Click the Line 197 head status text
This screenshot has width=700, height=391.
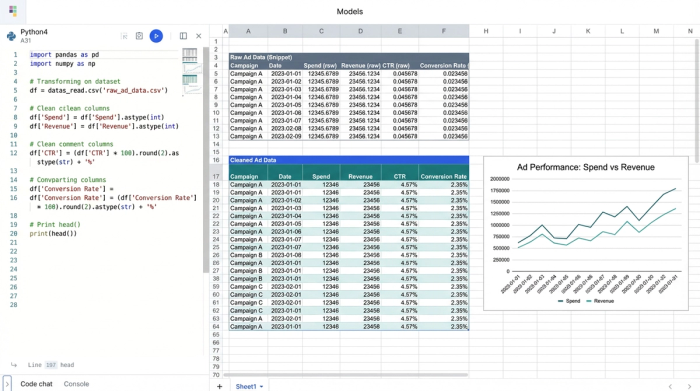pos(51,365)
